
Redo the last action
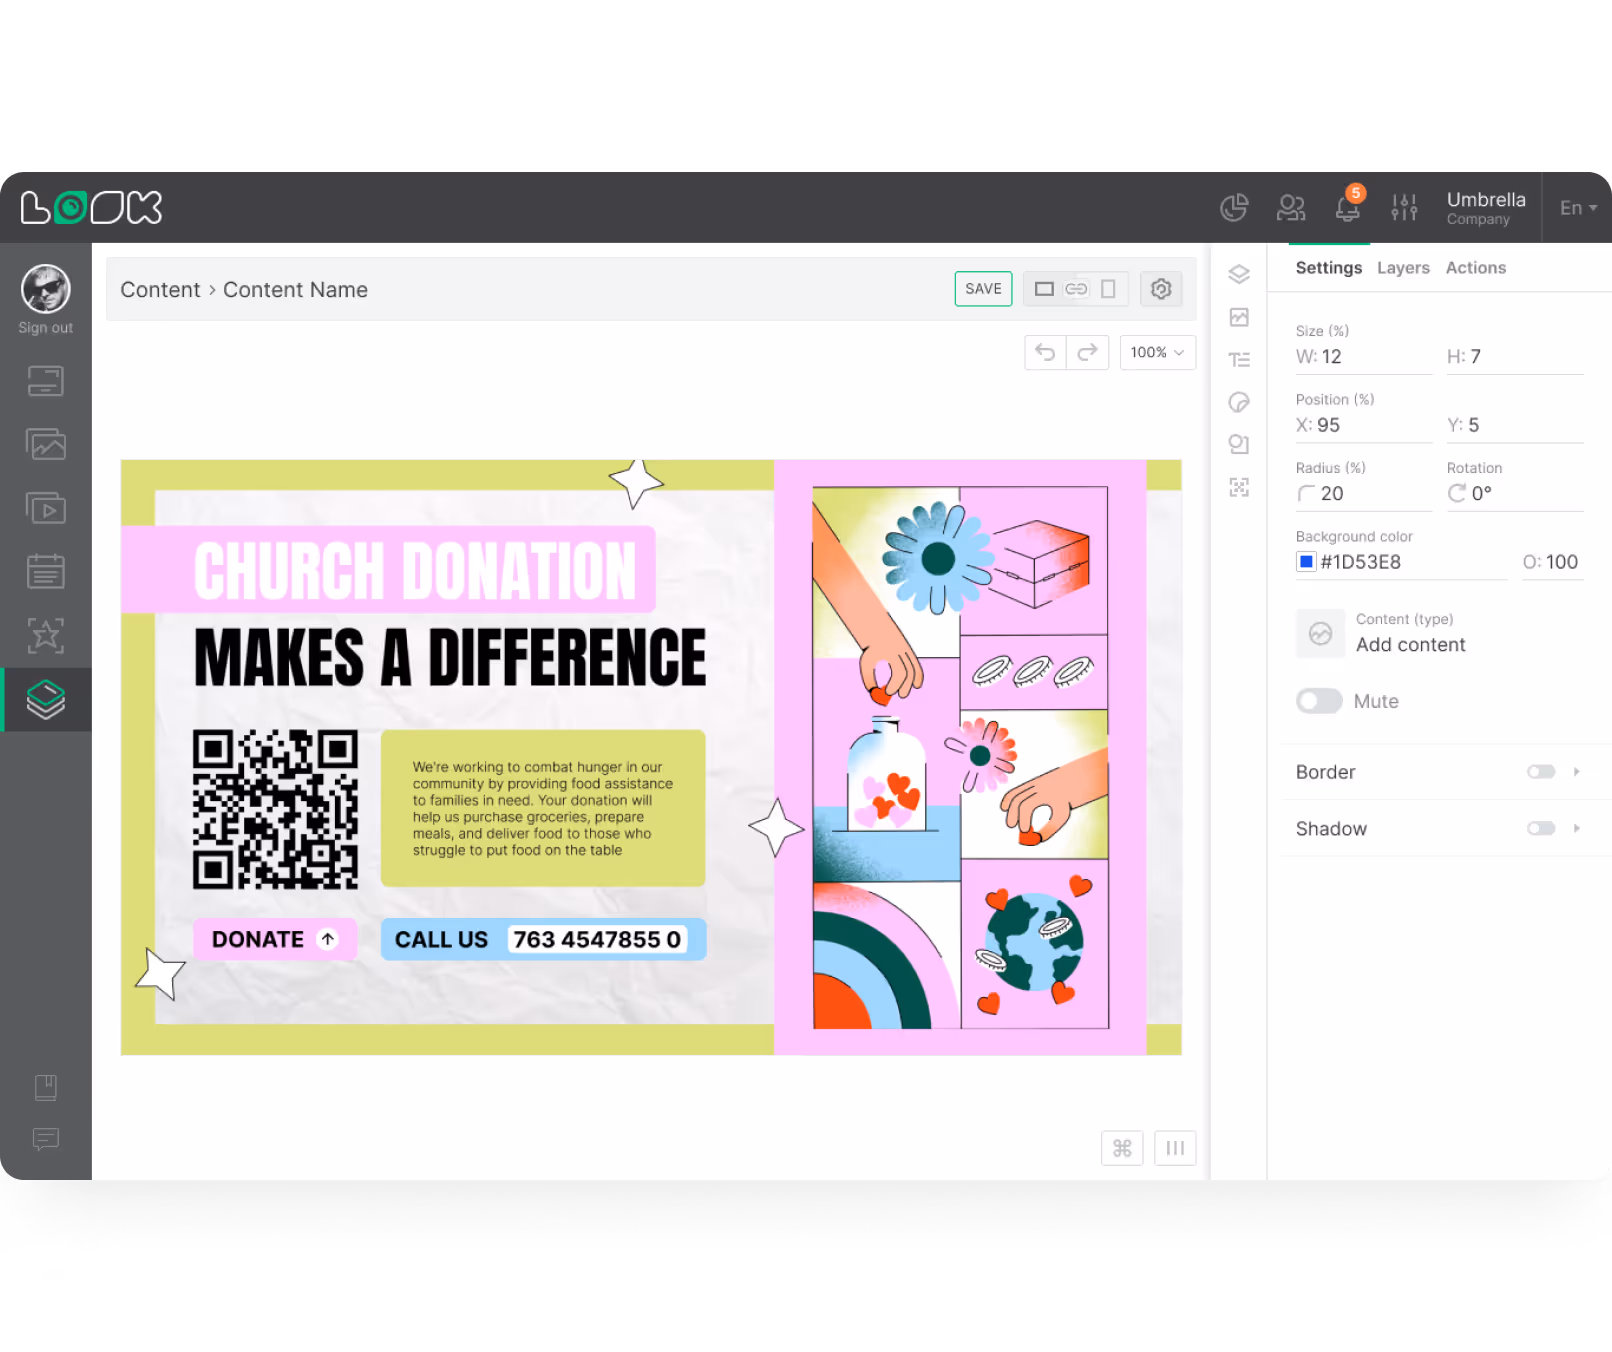pos(1088,352)
